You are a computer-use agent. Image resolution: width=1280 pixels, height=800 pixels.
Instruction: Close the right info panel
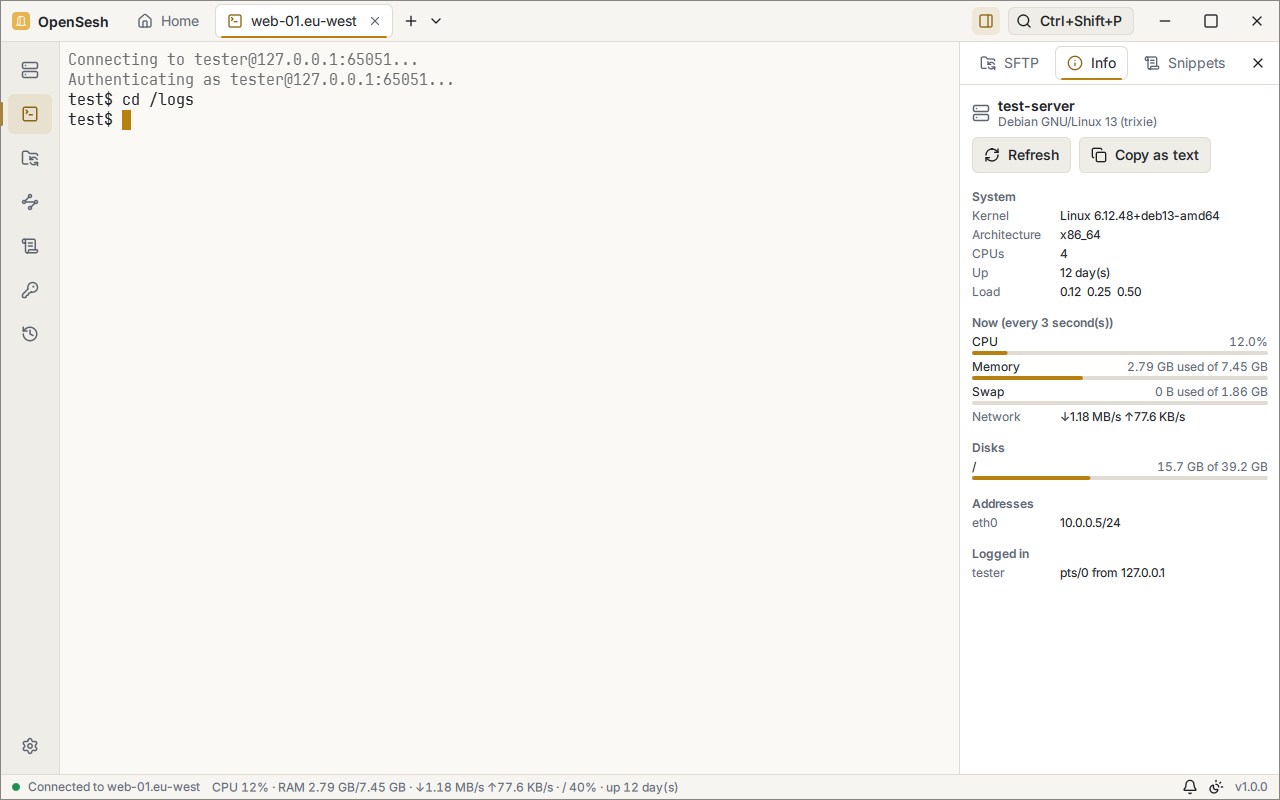pos(1258,63)
